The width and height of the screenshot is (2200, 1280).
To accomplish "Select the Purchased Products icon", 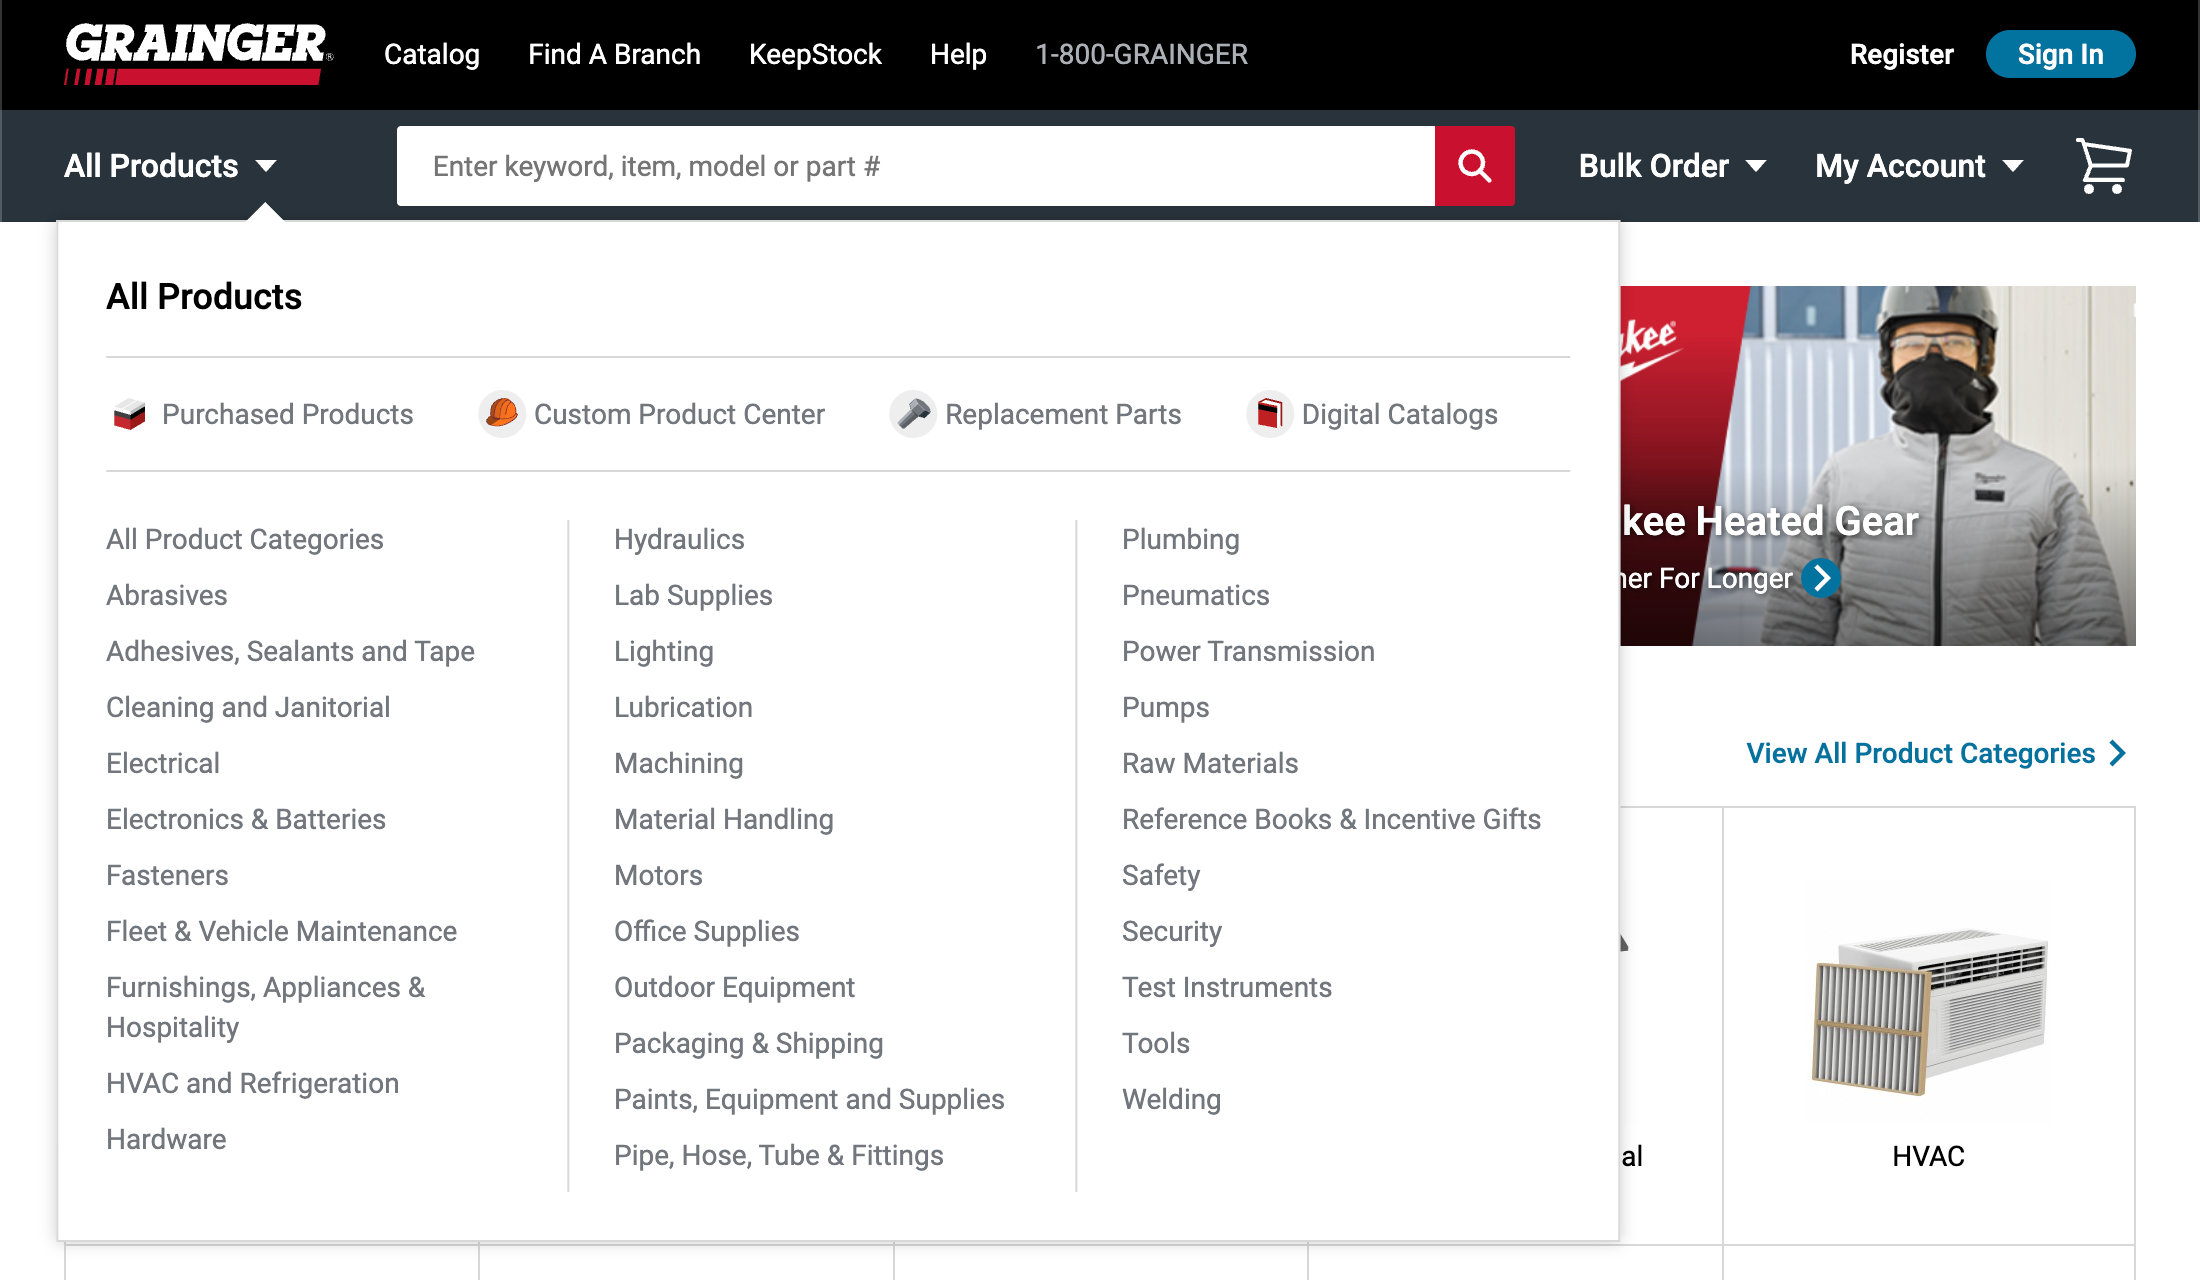I will click(x=128, y=414).
